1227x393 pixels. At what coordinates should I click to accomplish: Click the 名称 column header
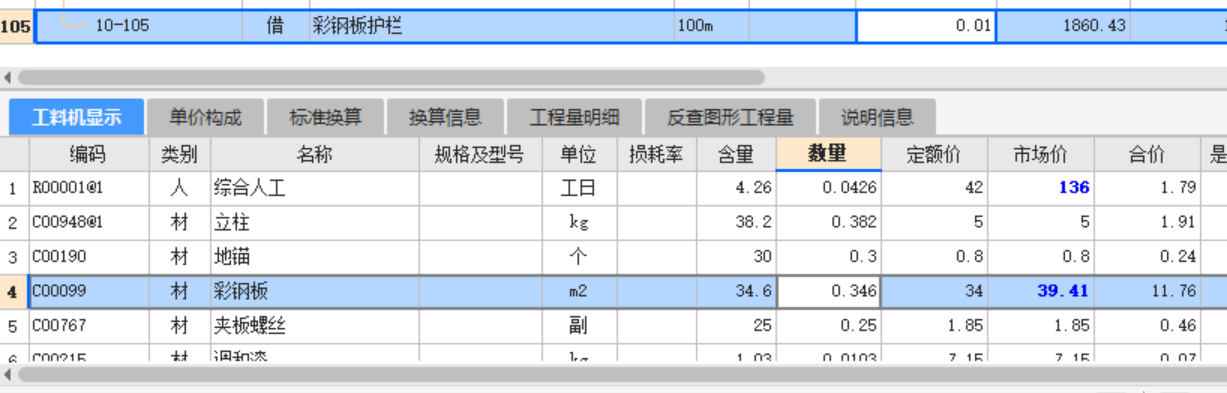coord(315,154)
